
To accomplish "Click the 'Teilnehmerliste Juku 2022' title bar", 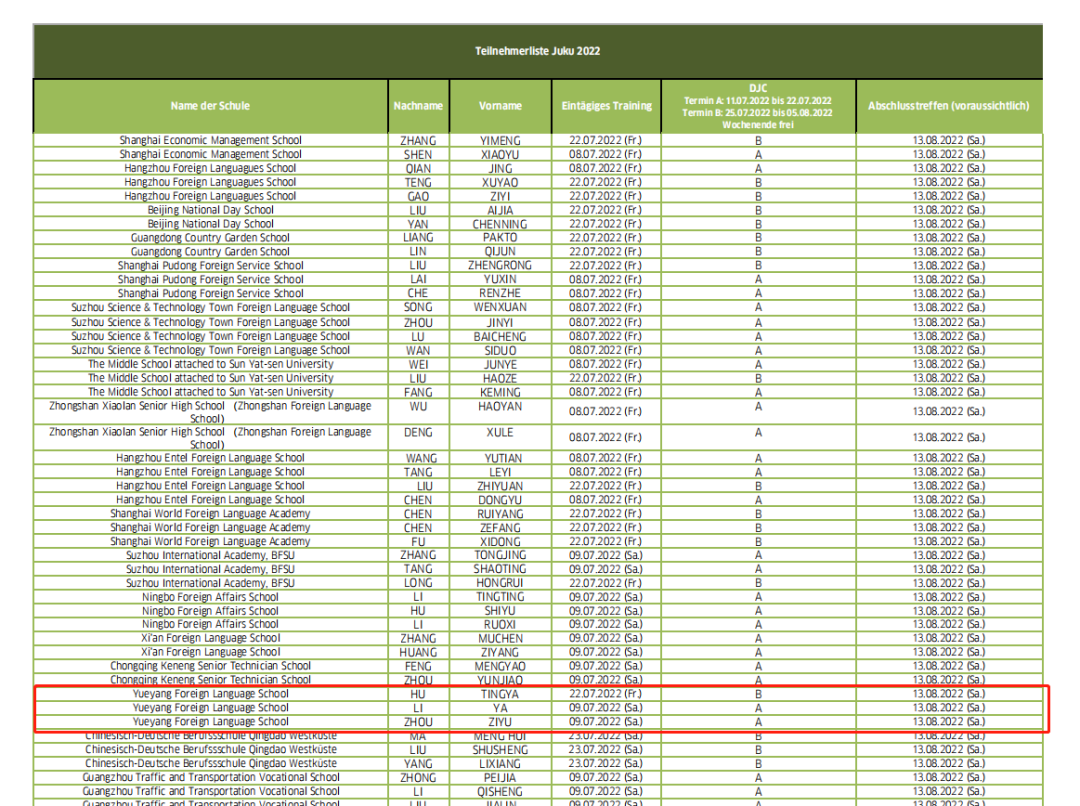I will coord(537,51).
